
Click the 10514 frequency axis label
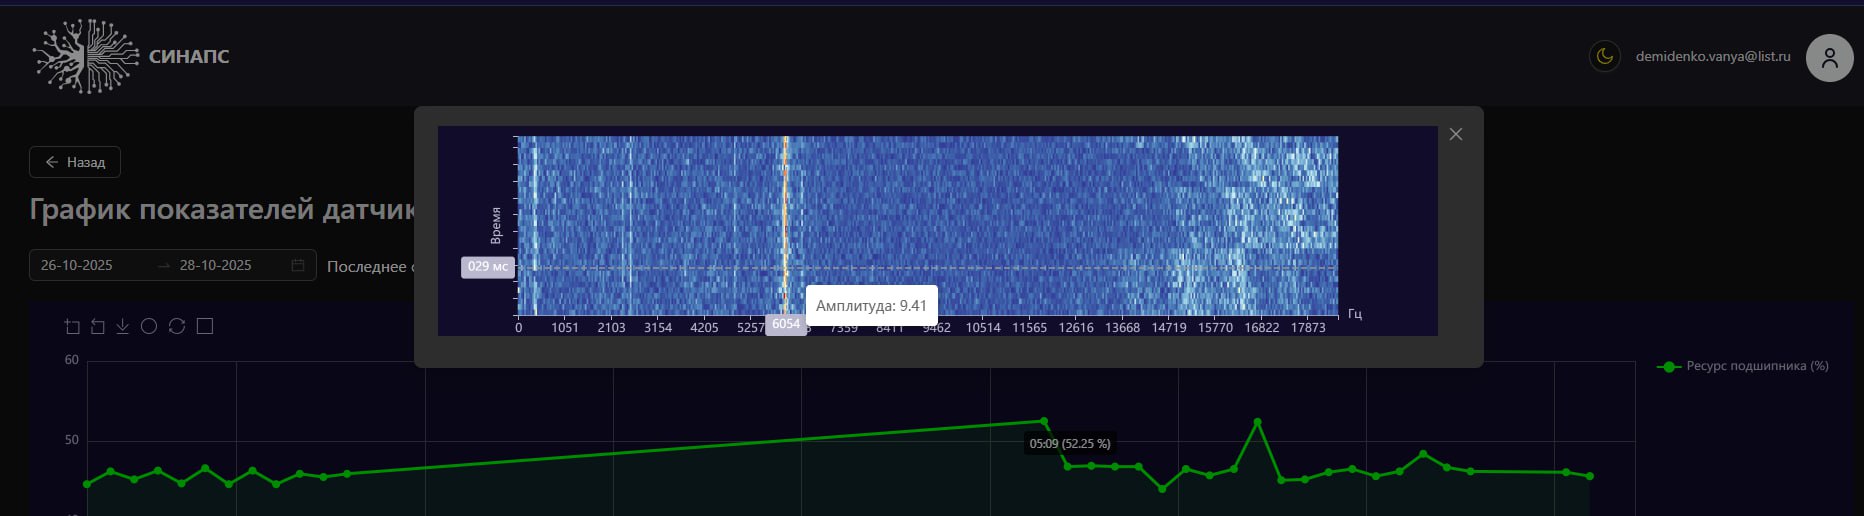click(983, 328)
